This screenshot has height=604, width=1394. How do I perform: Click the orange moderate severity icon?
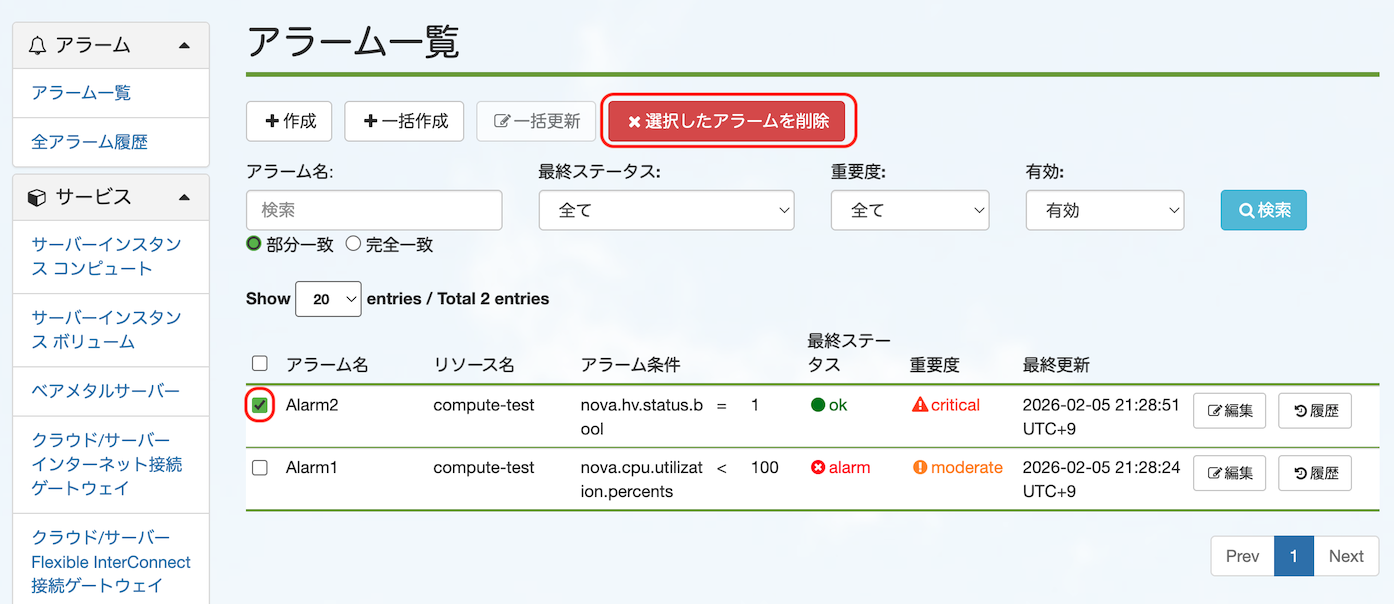coord(920,467)
